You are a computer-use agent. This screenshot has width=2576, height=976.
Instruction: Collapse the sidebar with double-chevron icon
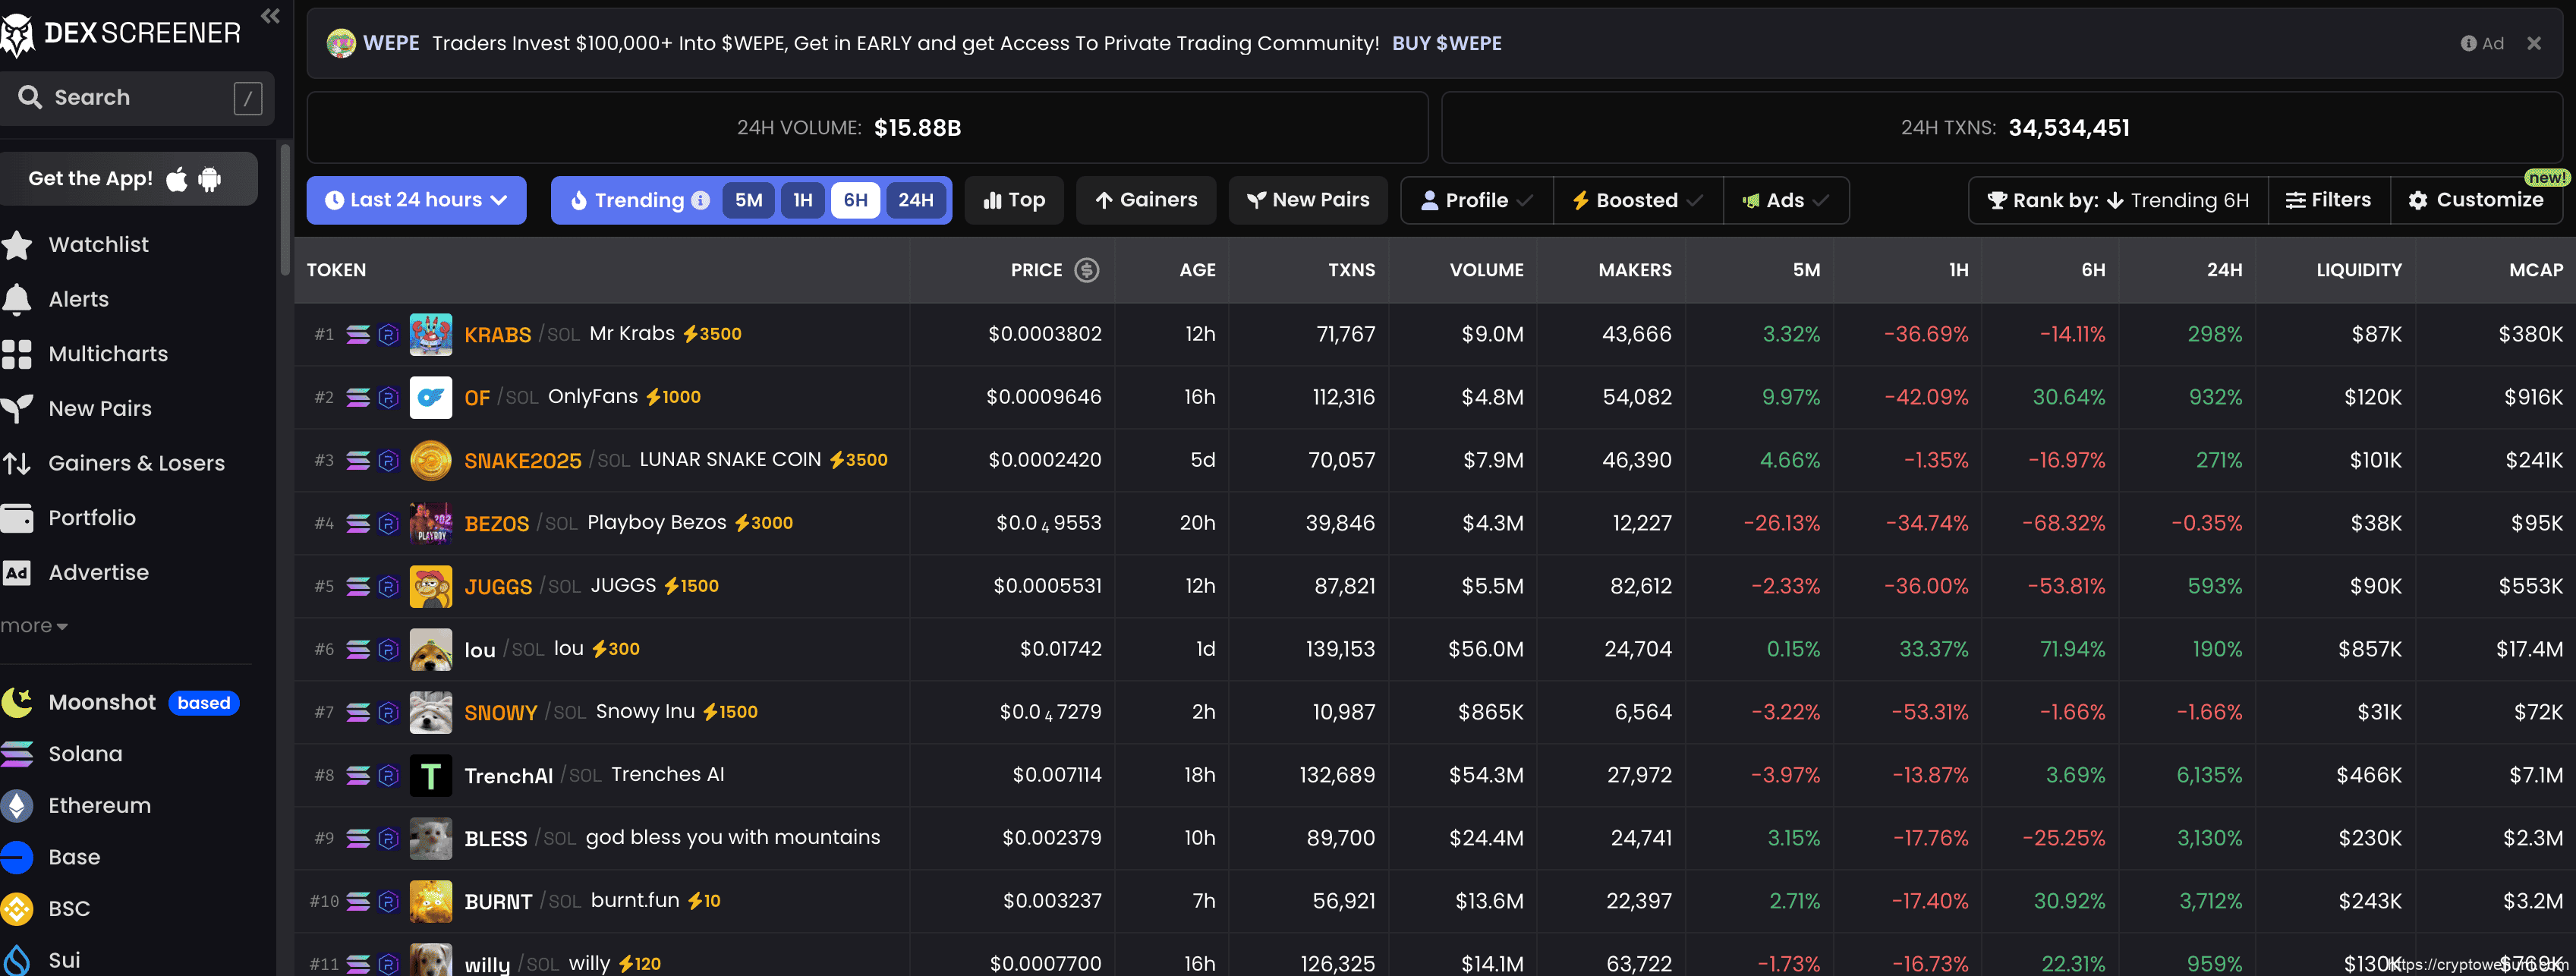coord(270,16)
